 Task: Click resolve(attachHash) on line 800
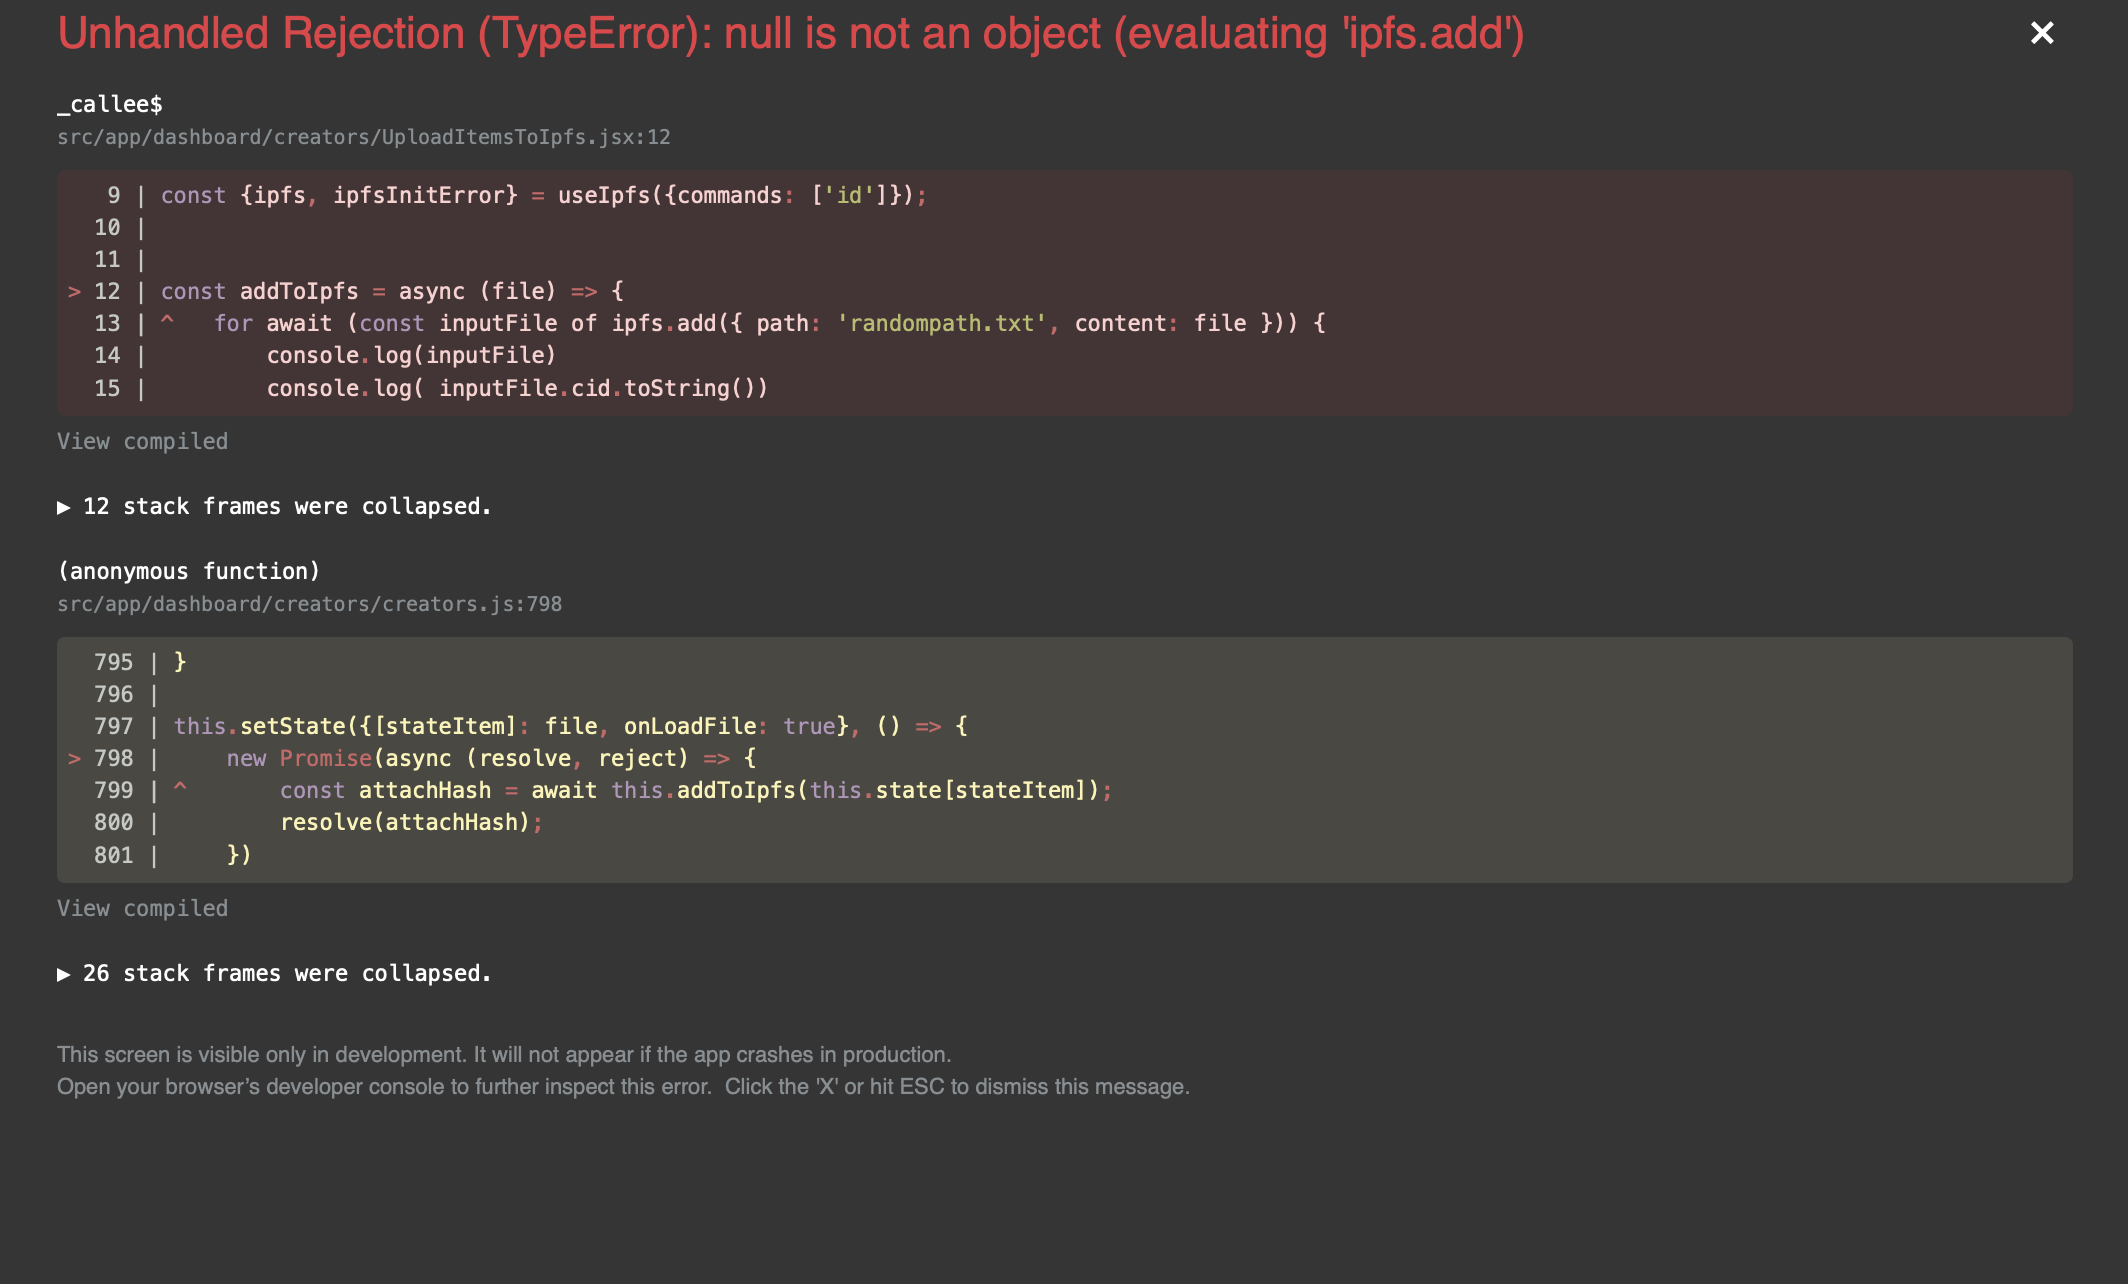(x=405, y=822)
